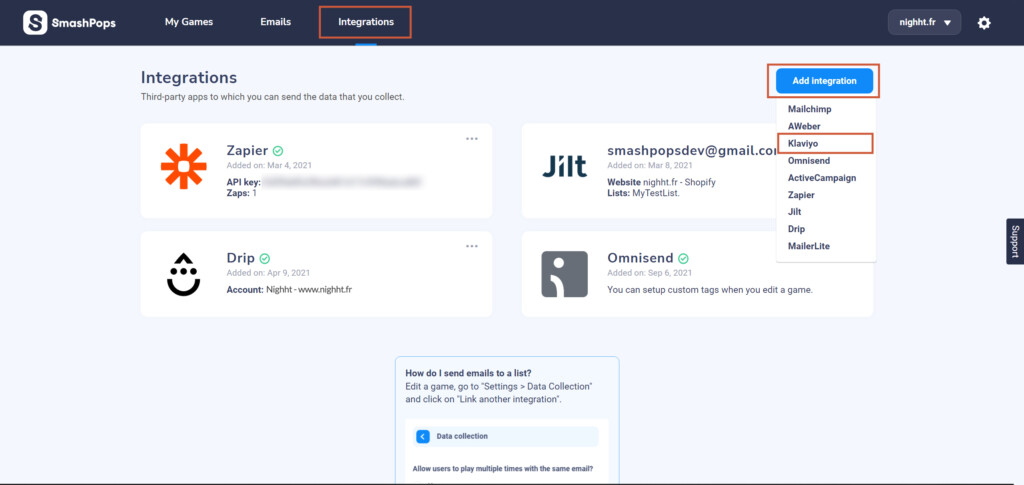The image size is (1024, 485).
Task: Click 'Account: Nighht - www.nighht.fr' text
Action: click(289, 289)
